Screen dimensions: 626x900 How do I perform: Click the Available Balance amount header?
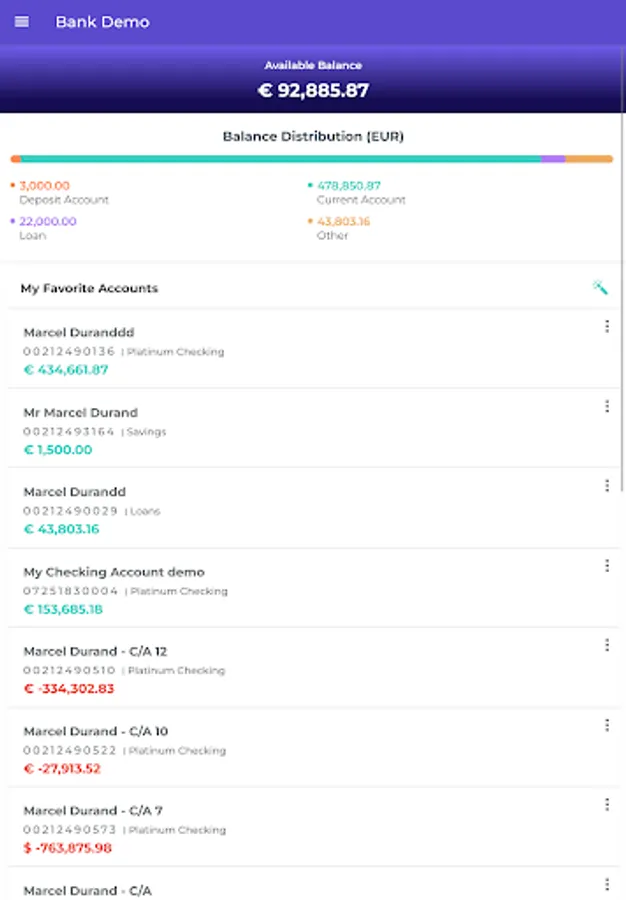pyautogui.click(x=313, y=90)
